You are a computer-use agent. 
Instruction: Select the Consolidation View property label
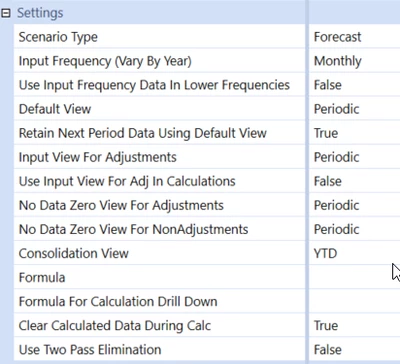click(x=74, y=253)
